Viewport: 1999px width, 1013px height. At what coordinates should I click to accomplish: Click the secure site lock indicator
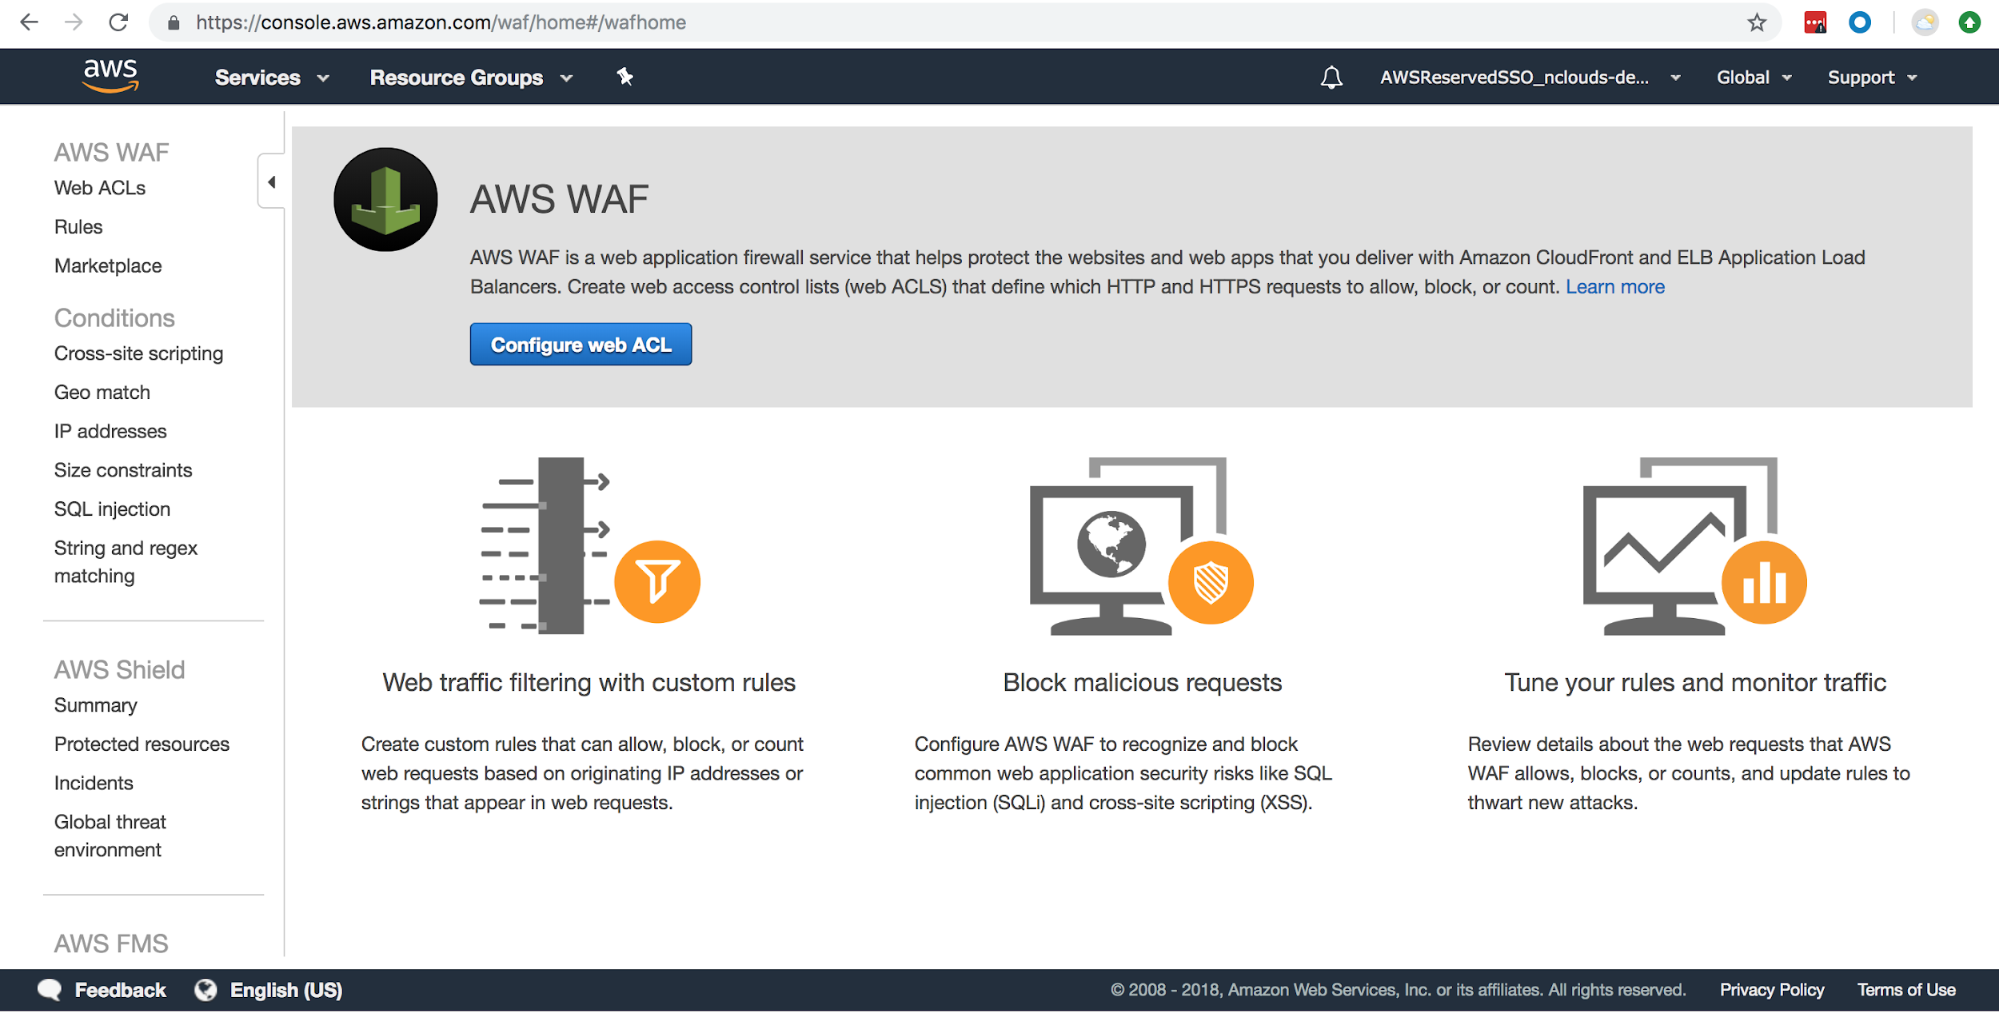click(172, 22)
